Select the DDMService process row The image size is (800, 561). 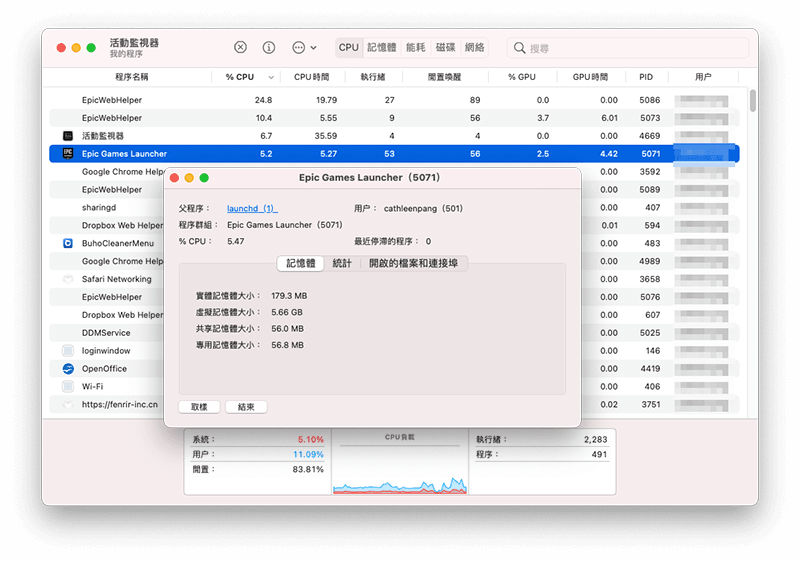(107, 333)
